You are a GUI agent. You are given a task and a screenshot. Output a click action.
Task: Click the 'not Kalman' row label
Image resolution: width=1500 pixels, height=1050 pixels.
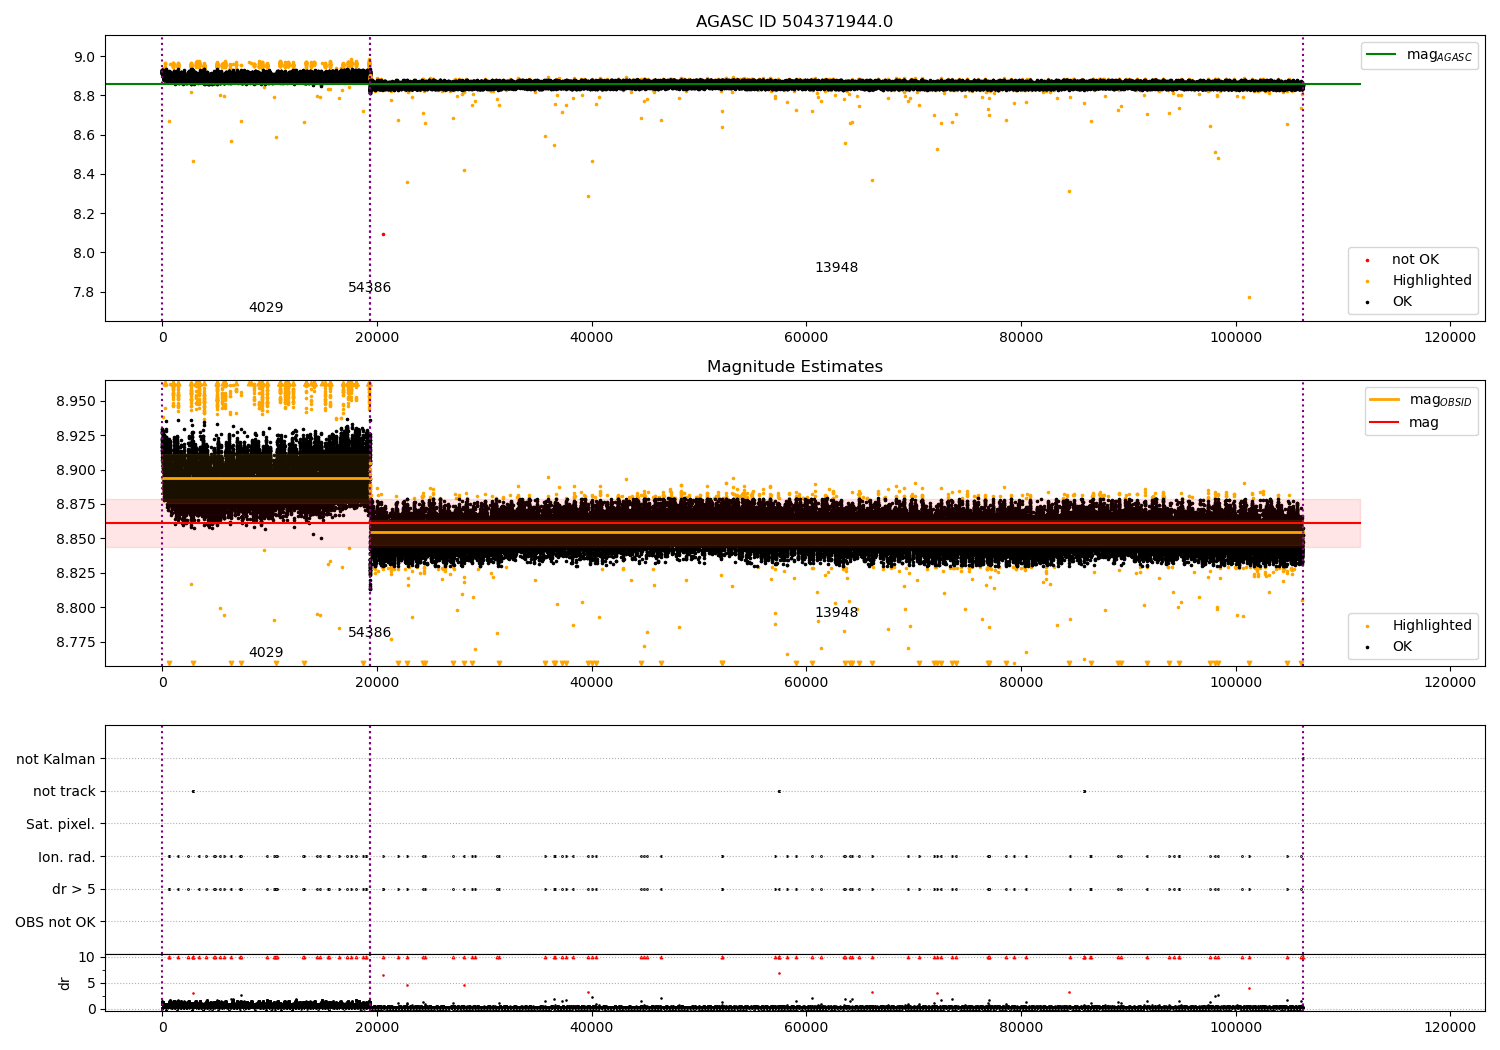click(56, 760)
